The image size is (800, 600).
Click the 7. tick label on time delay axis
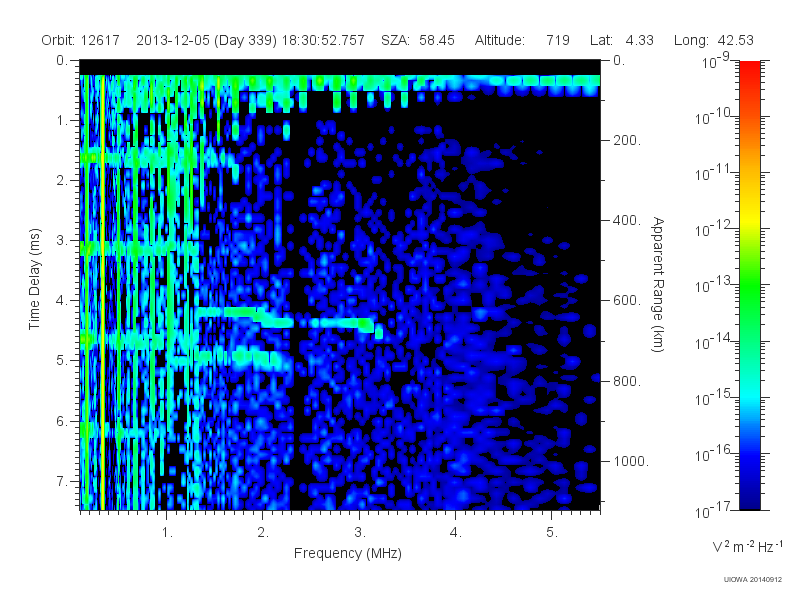coord(62,481)
